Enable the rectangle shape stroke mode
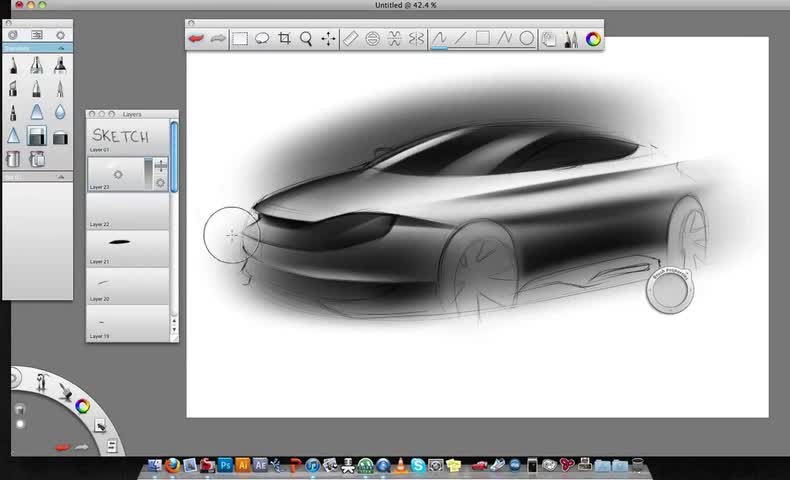The image size is (790, 480). 482,39
